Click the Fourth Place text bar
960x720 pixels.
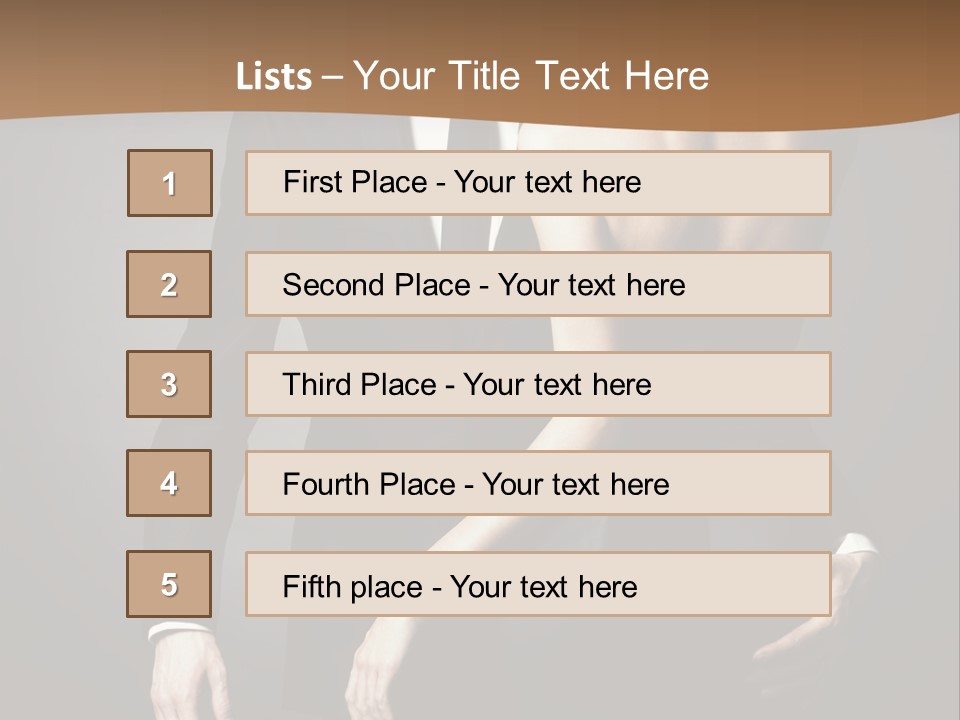(x=538, y=483)
